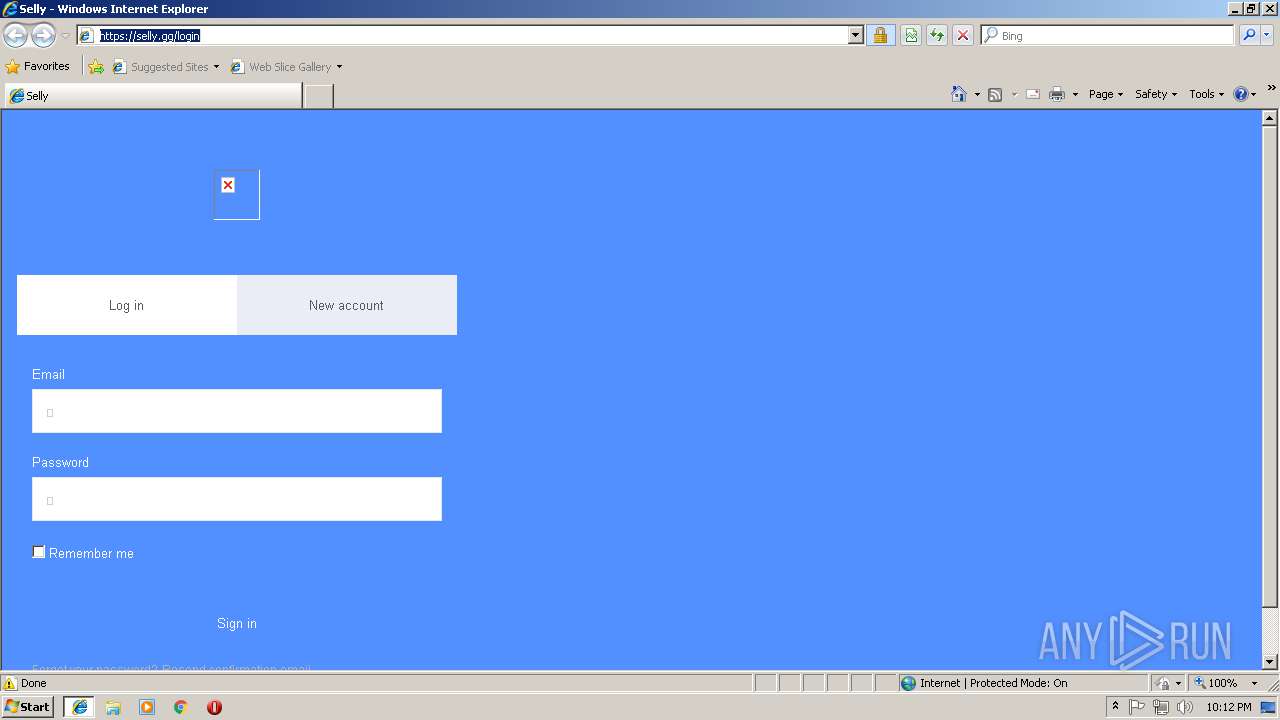Expand the Home button dropdown arrow

point(977,94)
